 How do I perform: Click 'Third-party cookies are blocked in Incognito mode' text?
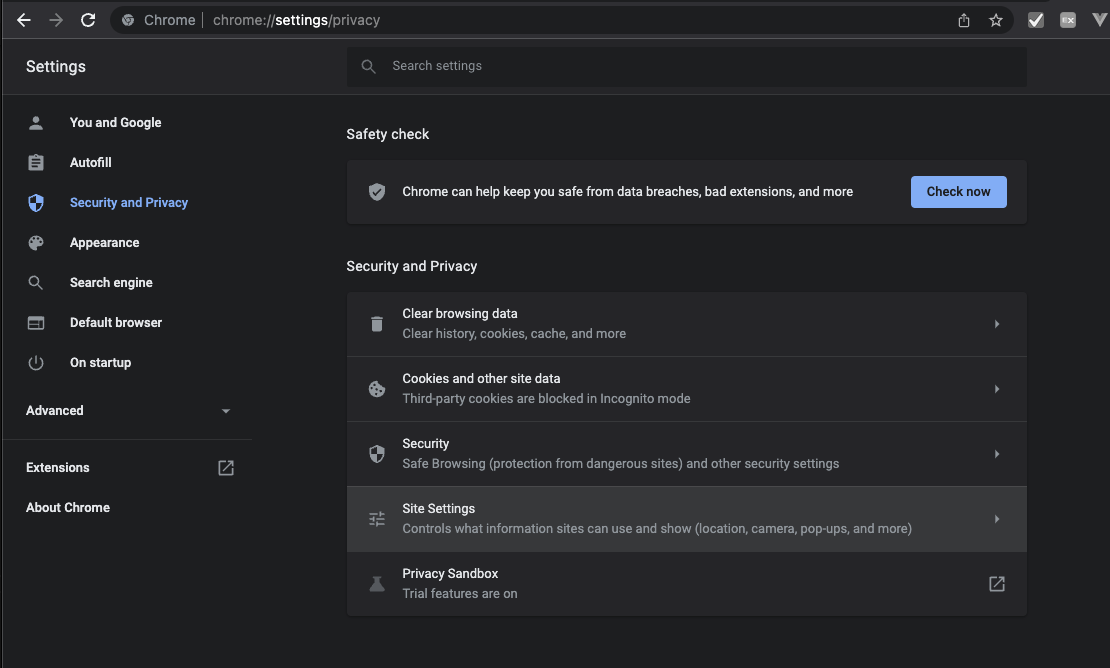click(x=546, y=399)
